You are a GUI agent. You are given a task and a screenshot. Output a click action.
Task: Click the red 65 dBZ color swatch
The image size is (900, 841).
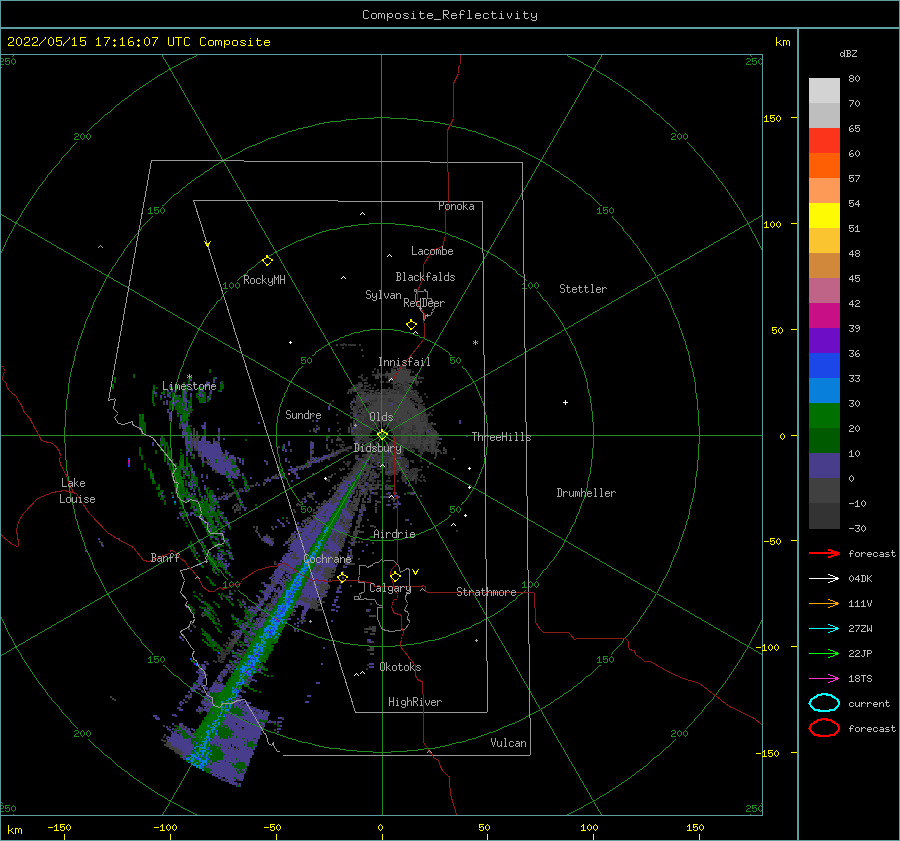pyautogui.click(x=824, y=141)
